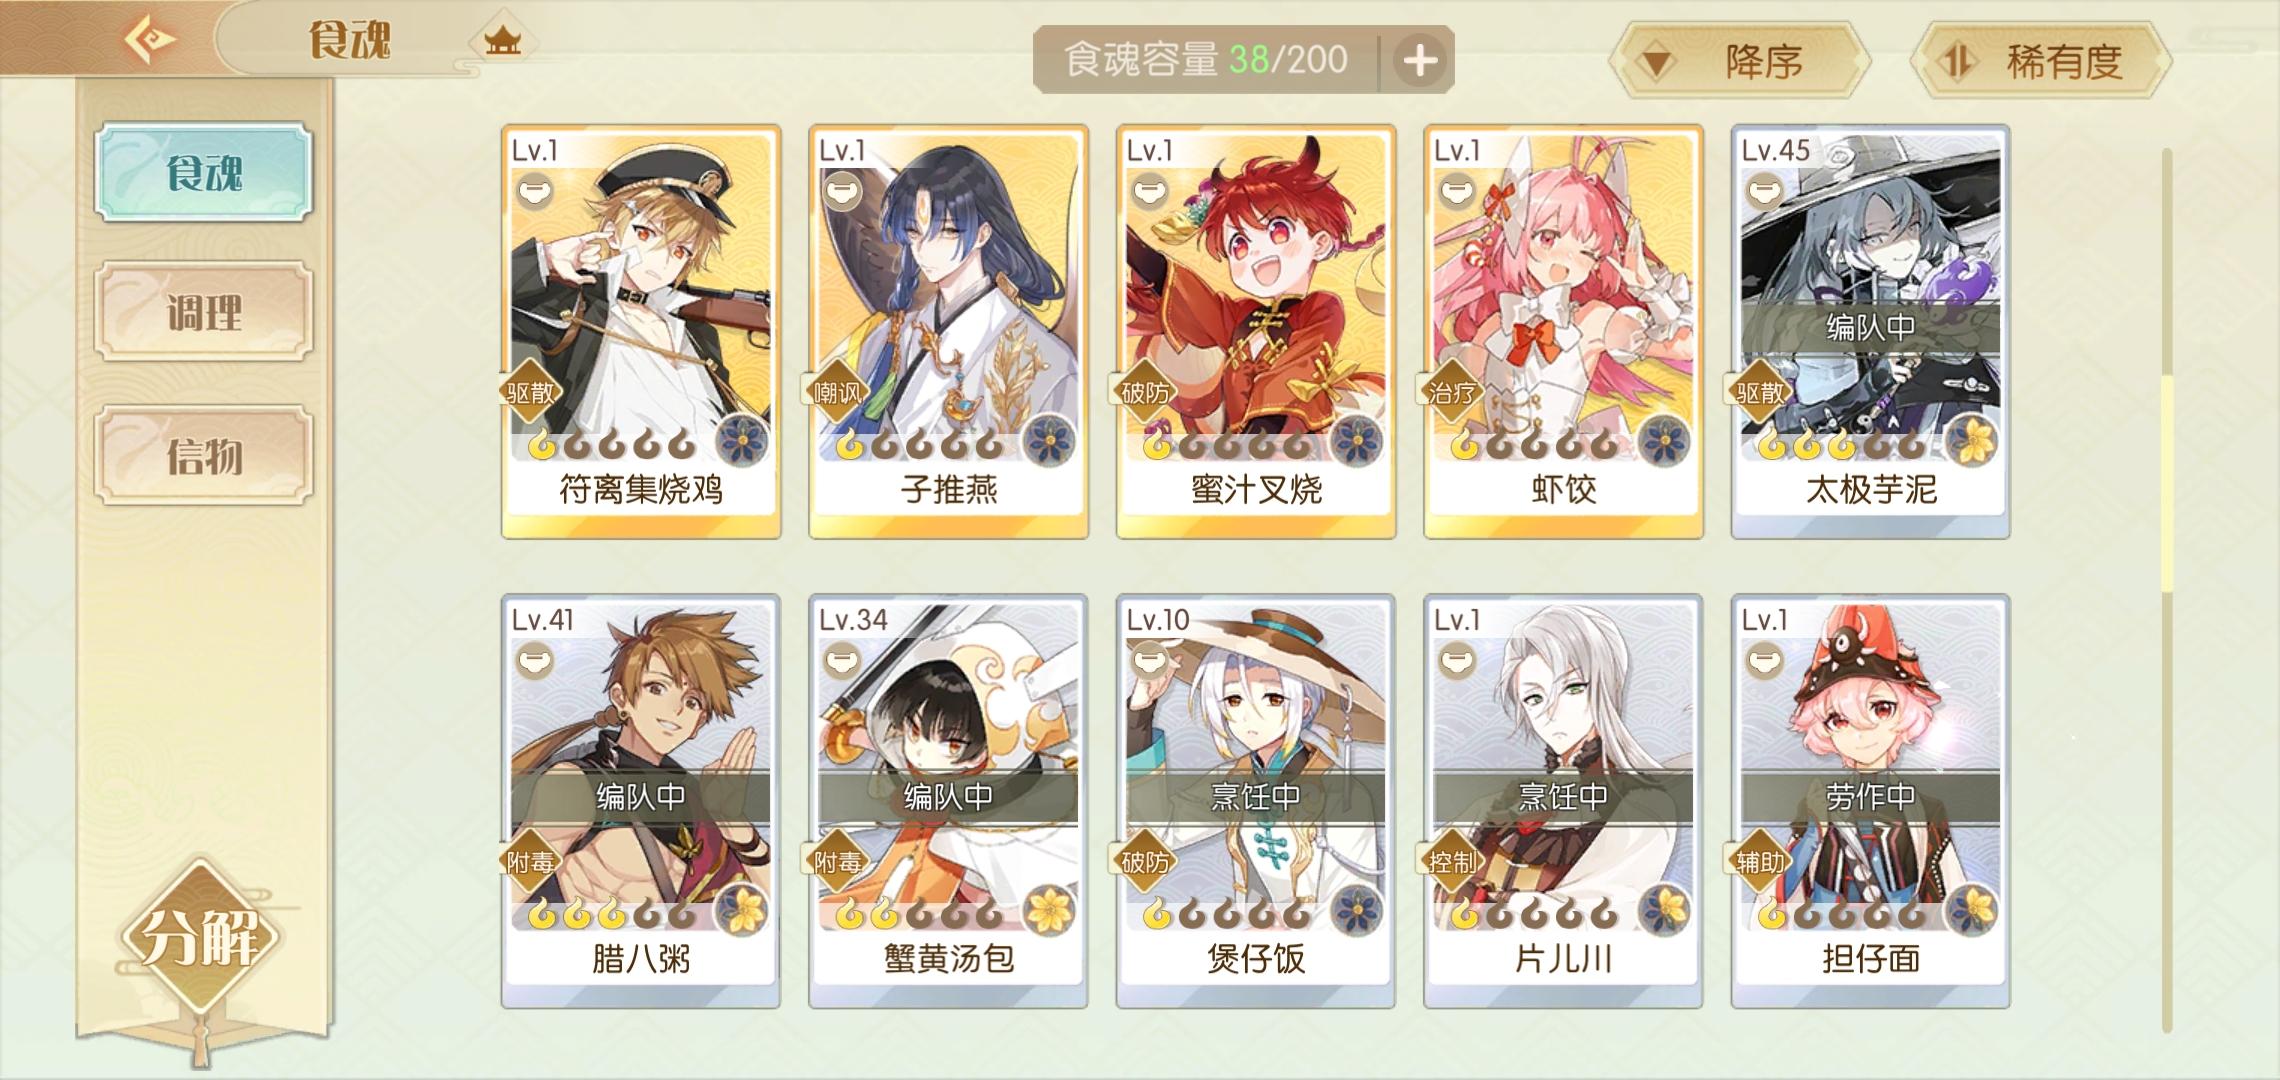Click the 治疗 tag on 虾饺 card
The width and height of the screenshot is (2280, 1080).
pyautogui.click(x=1452, y=392)
